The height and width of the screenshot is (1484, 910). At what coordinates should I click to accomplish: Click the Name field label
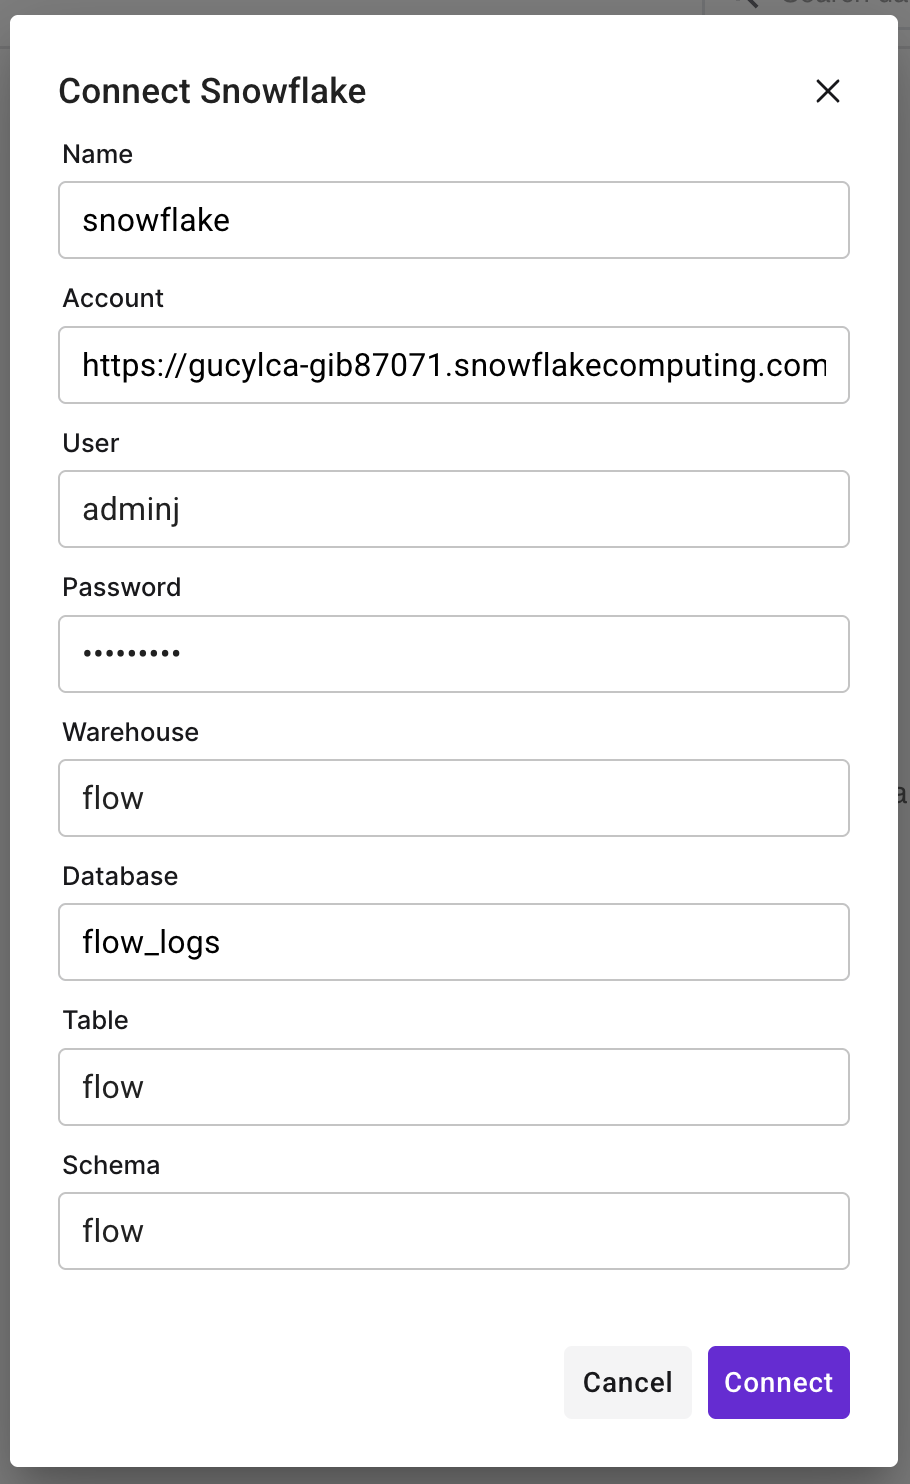(97, 154)
